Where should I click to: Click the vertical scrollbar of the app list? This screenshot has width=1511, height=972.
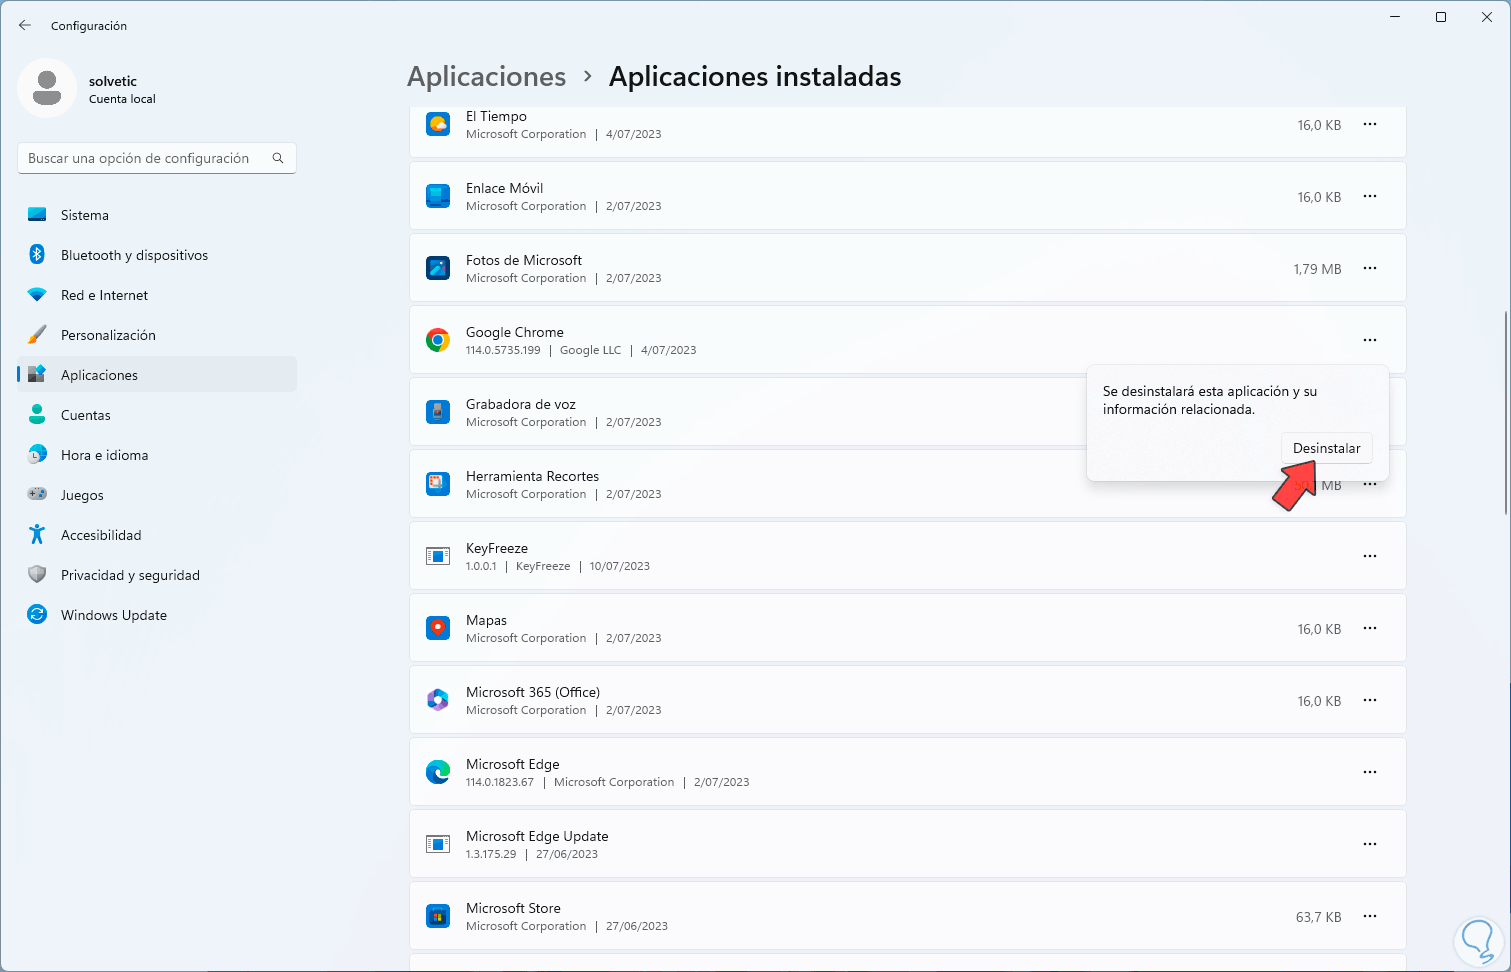coord(1504,414)
